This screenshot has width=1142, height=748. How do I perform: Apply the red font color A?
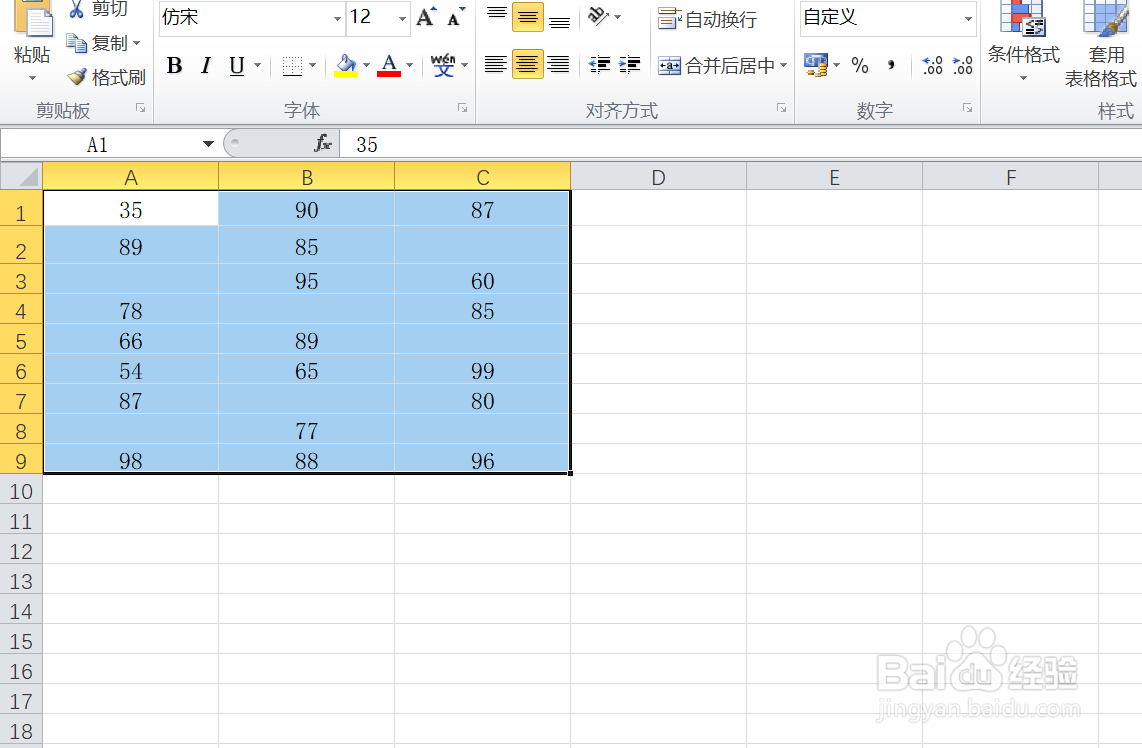389,66
